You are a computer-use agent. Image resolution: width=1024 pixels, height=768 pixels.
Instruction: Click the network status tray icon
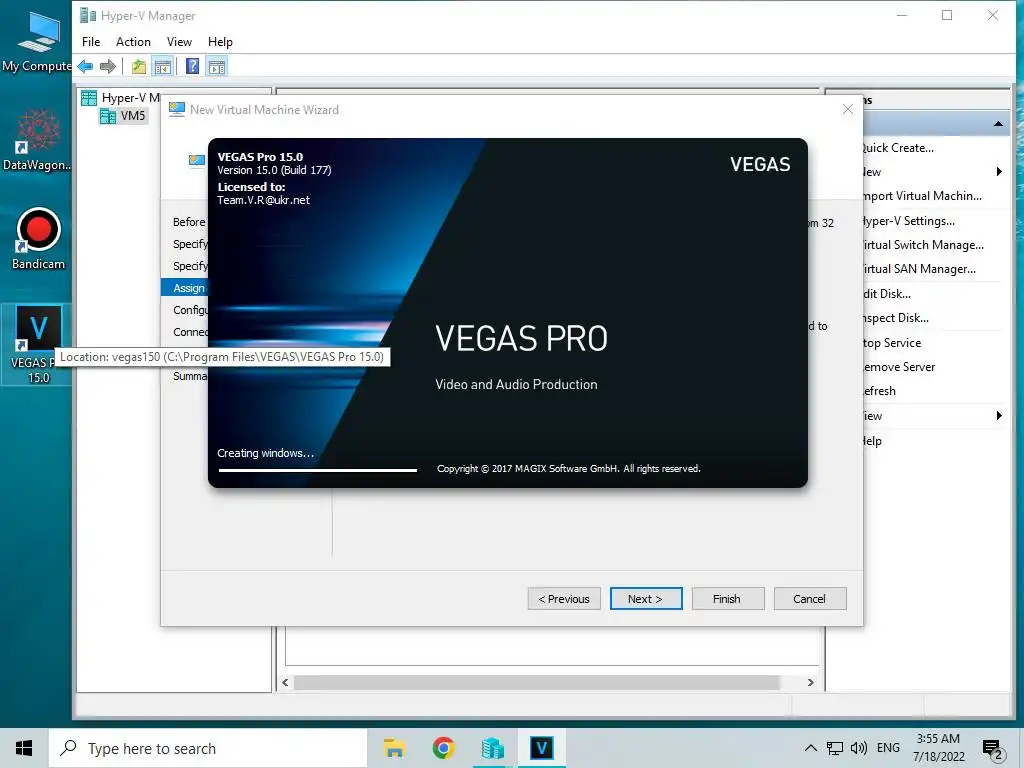pos(835,748)
